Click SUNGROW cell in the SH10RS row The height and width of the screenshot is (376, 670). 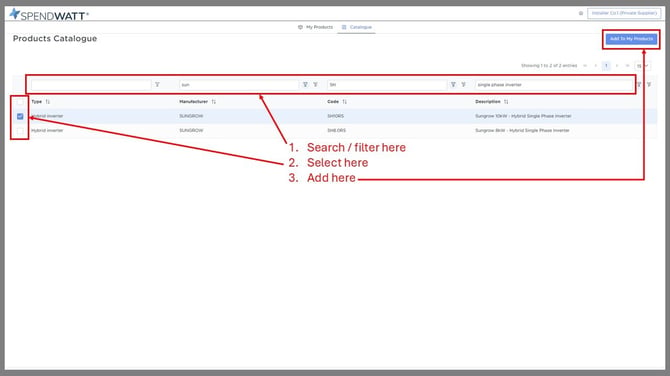pyautogui.click(x=191, y=116)
